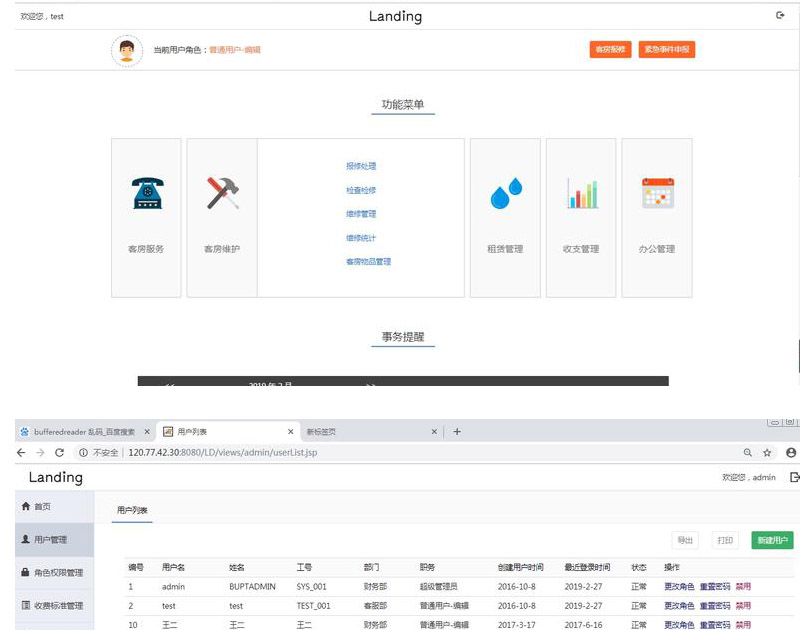Open 客房物品管理 link
This screenshot has width=800, height=630.
point(368,262)
